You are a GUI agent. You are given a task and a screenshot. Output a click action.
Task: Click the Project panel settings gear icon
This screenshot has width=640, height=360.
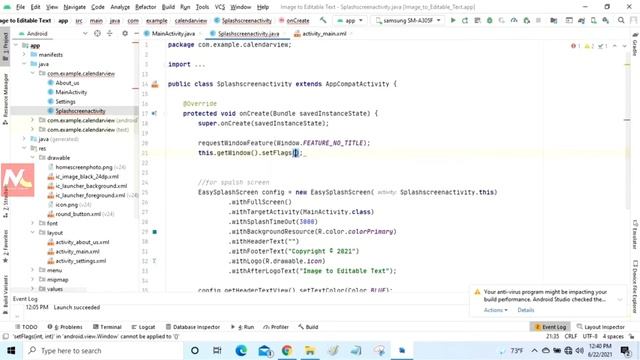(125, 33)
